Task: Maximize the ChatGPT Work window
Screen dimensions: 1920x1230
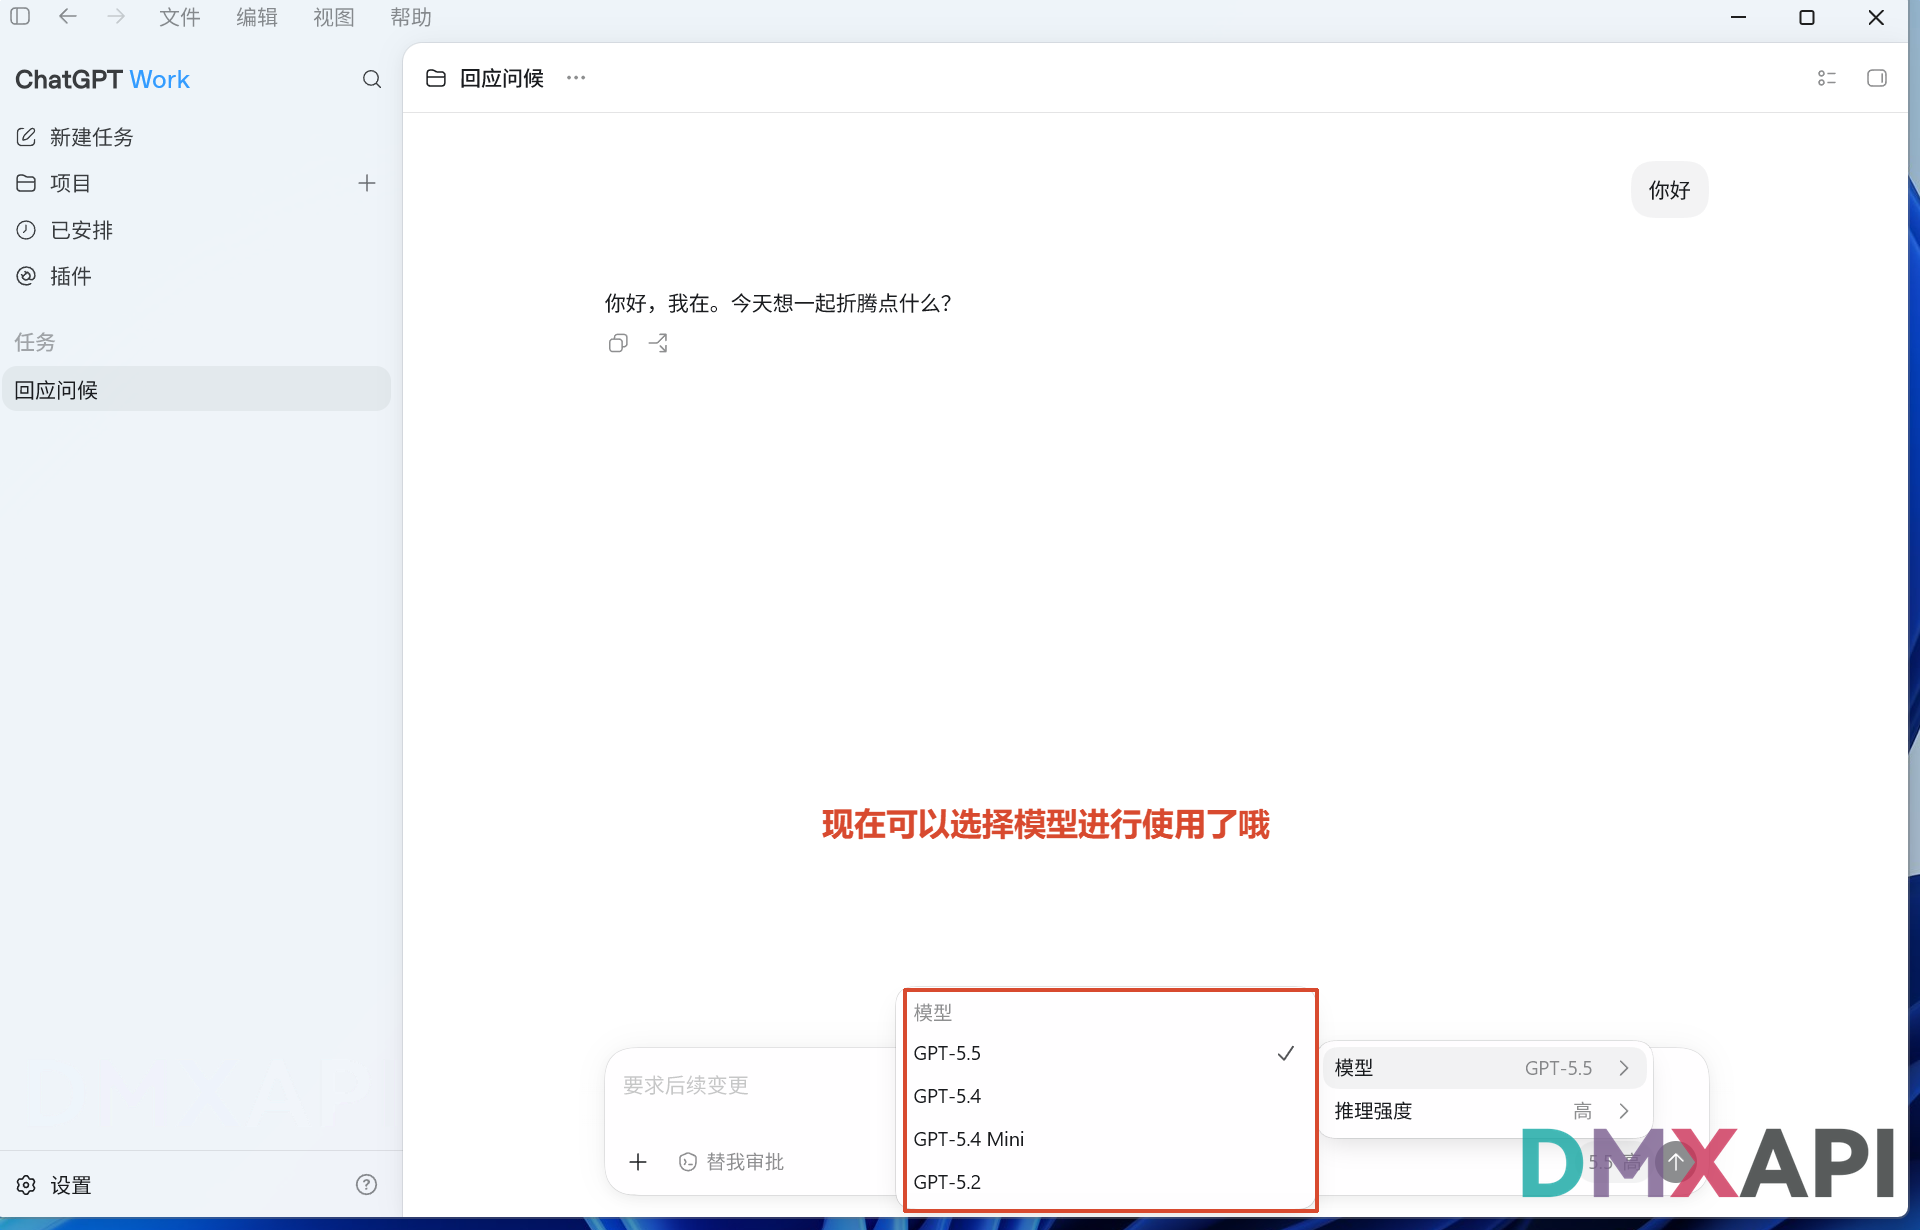Action: [1807, 17]
